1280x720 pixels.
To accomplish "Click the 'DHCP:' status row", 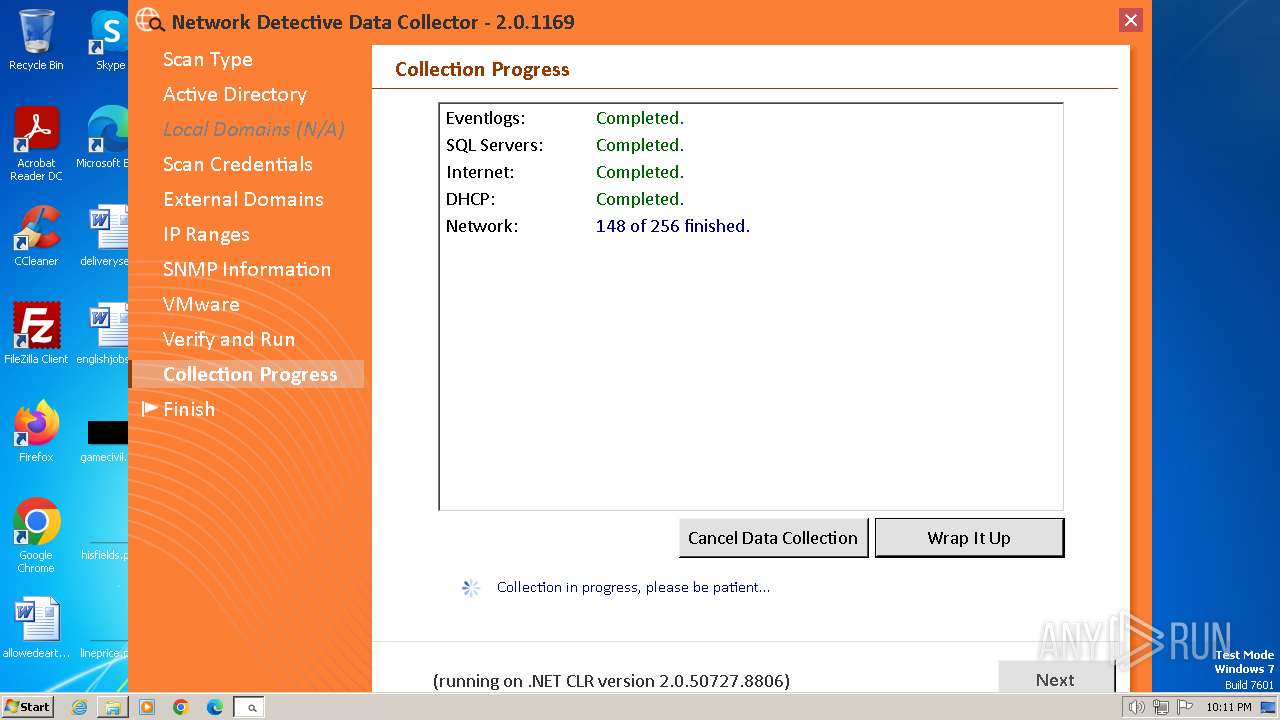I will tap(565, 199).
